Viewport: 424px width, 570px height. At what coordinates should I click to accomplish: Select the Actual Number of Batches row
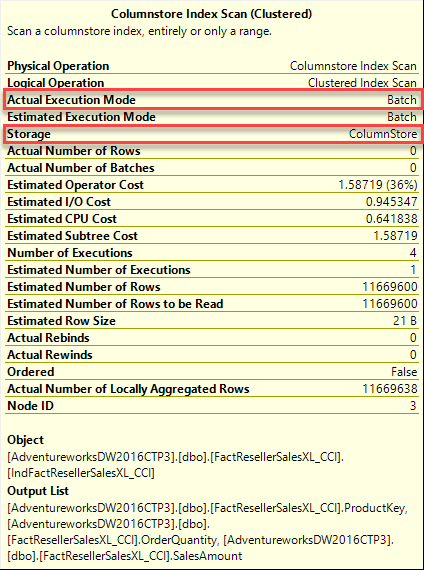point(212,168)
